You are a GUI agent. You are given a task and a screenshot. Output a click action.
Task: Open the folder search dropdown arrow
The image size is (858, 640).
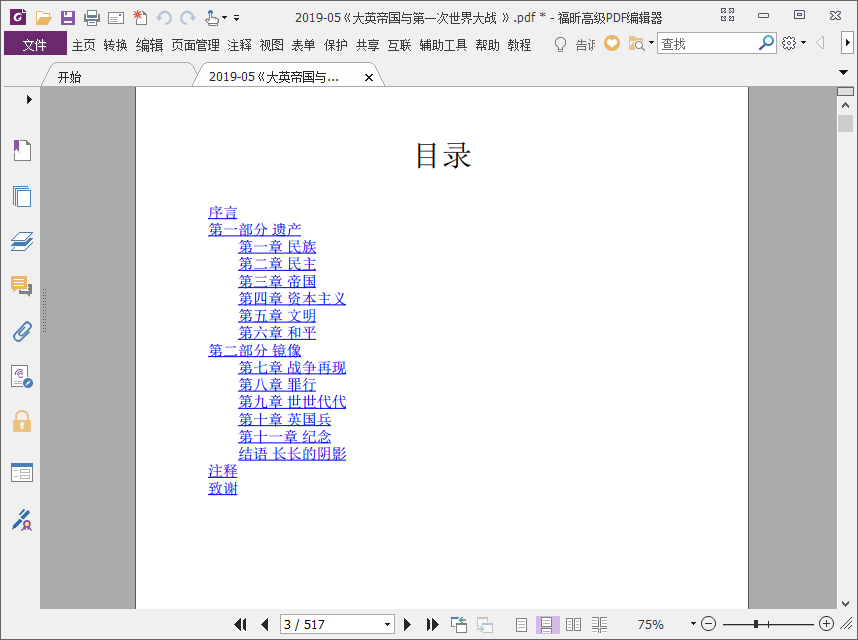coord(651,43)
